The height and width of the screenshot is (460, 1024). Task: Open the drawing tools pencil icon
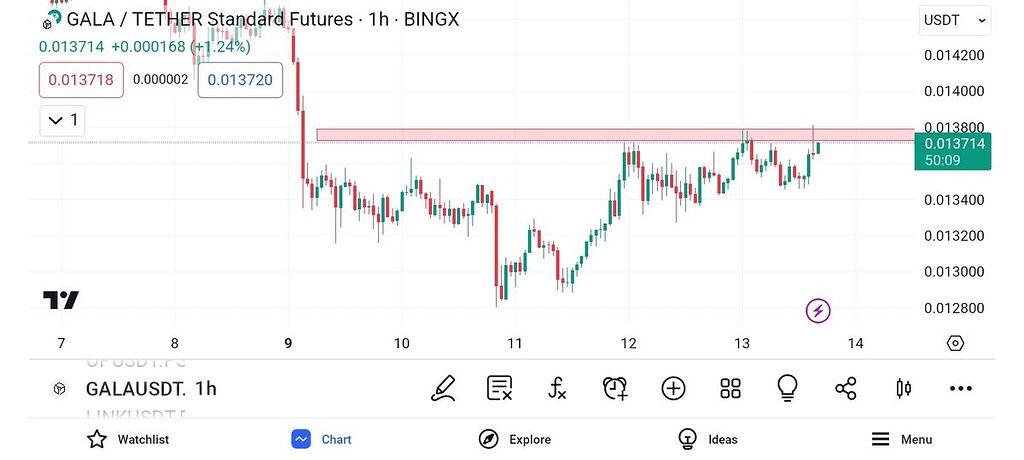[x=444, y=388]
